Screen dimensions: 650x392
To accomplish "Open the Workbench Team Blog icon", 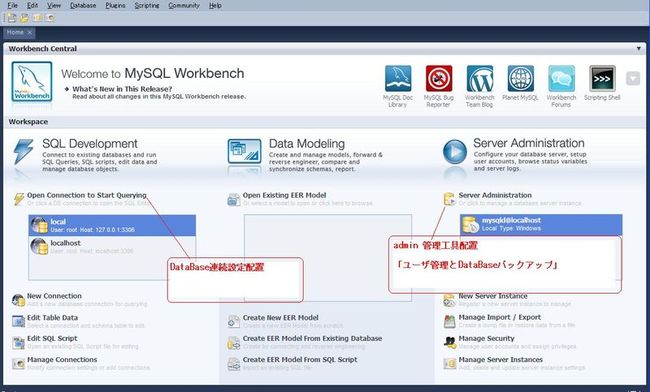I will point(480,78).
